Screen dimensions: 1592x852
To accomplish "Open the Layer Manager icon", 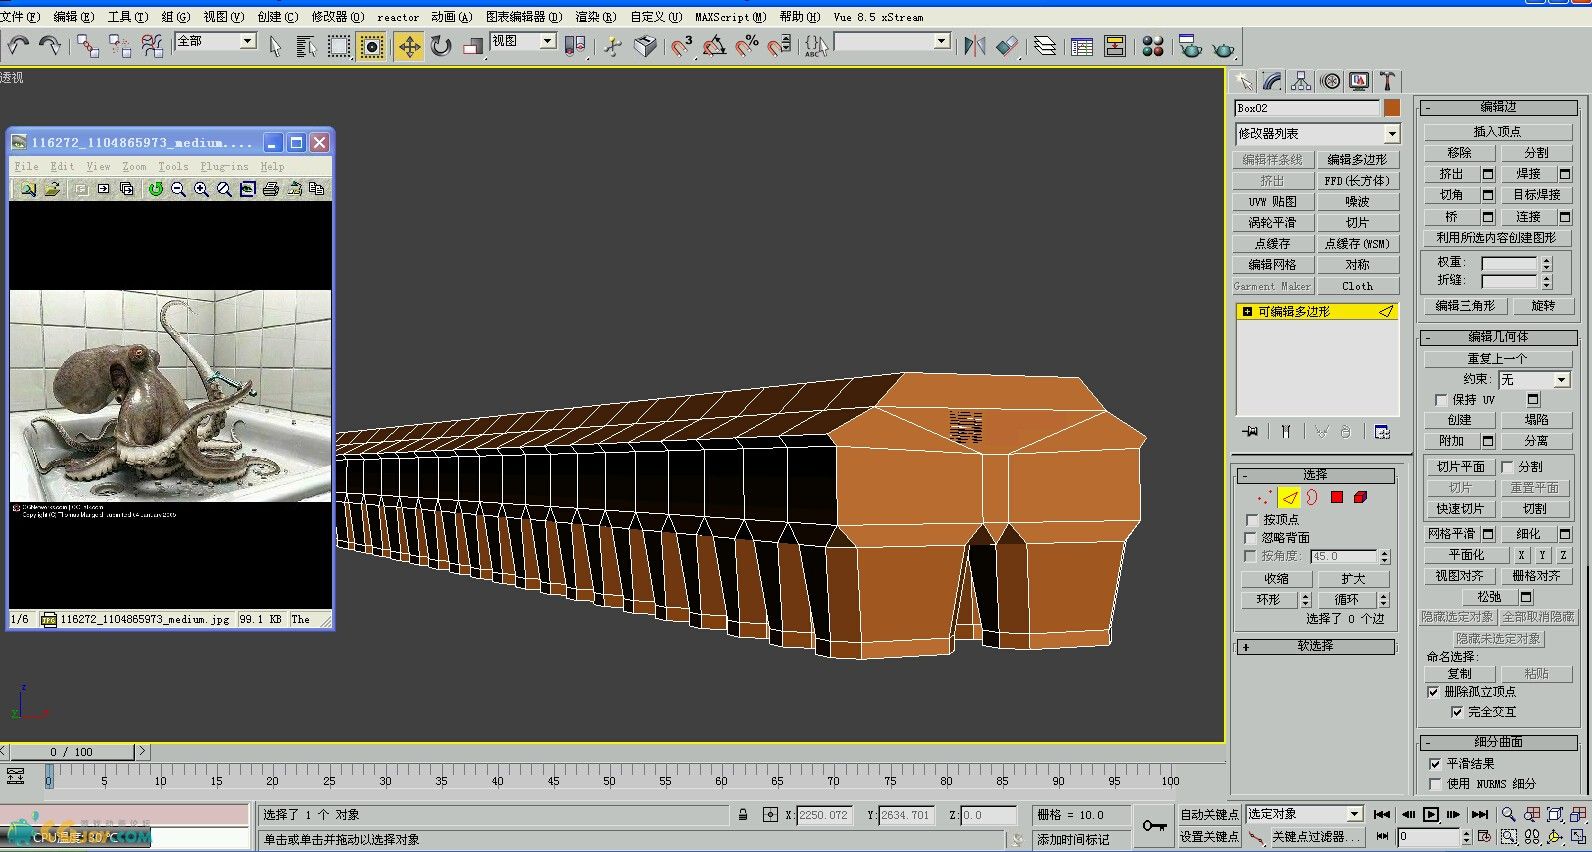I will [1044, 46].
